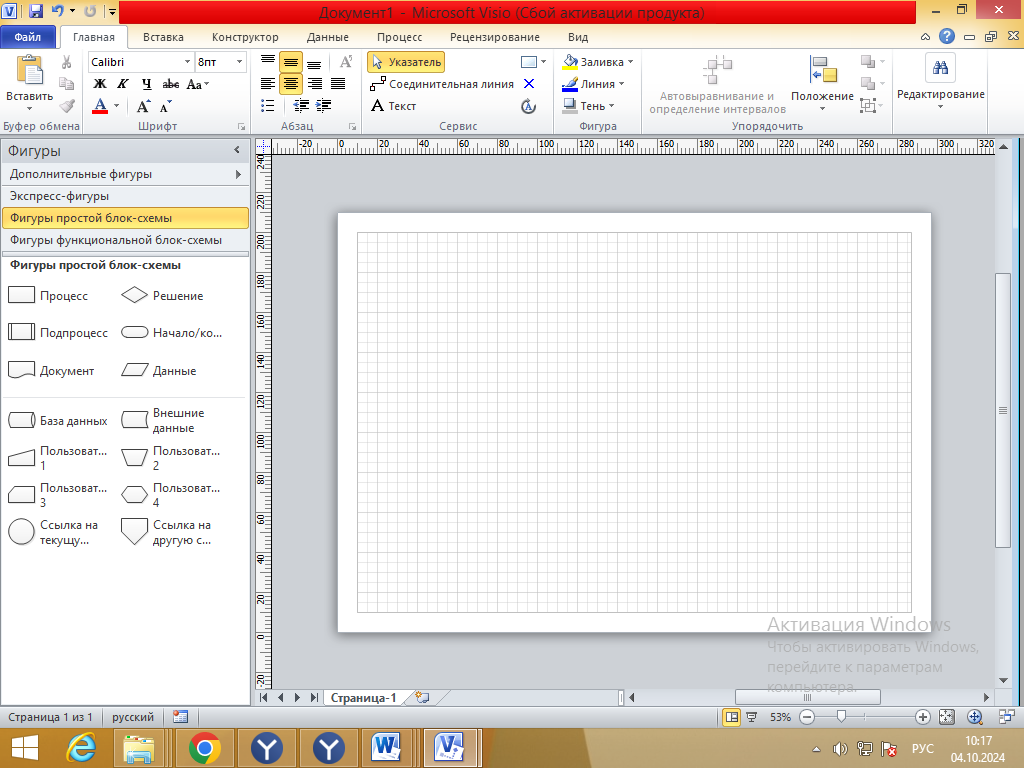Undo the last action

tap(57, 11)
